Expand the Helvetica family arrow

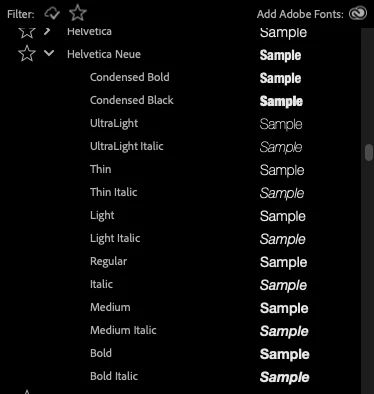(47, 32)
